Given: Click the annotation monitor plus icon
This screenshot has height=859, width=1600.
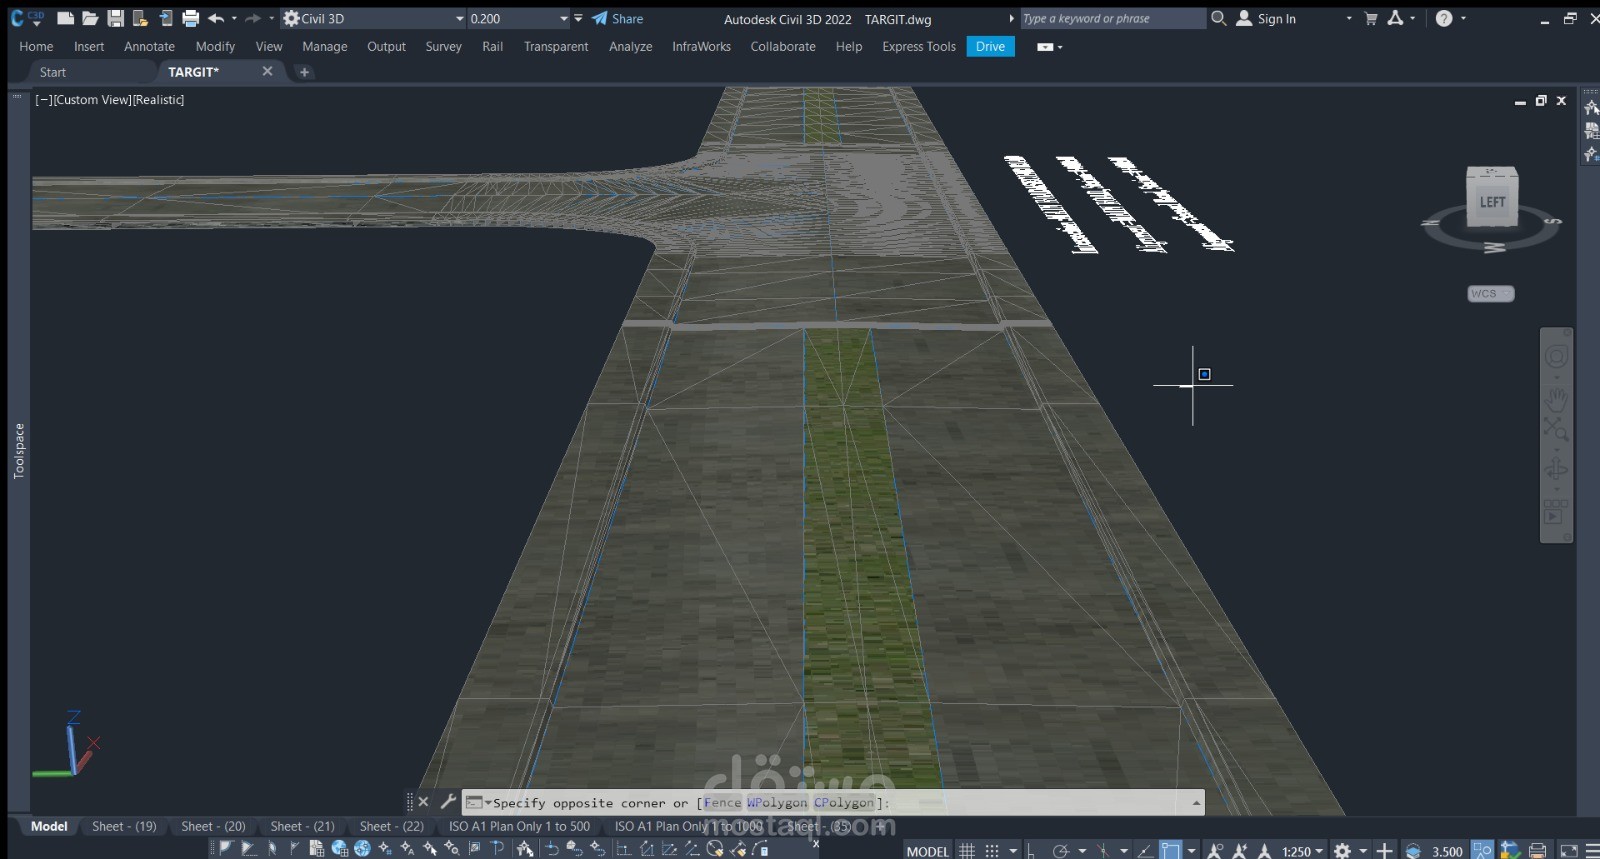Looking at the screenshot, I should pyautogui.click(x=1384, y=851).
